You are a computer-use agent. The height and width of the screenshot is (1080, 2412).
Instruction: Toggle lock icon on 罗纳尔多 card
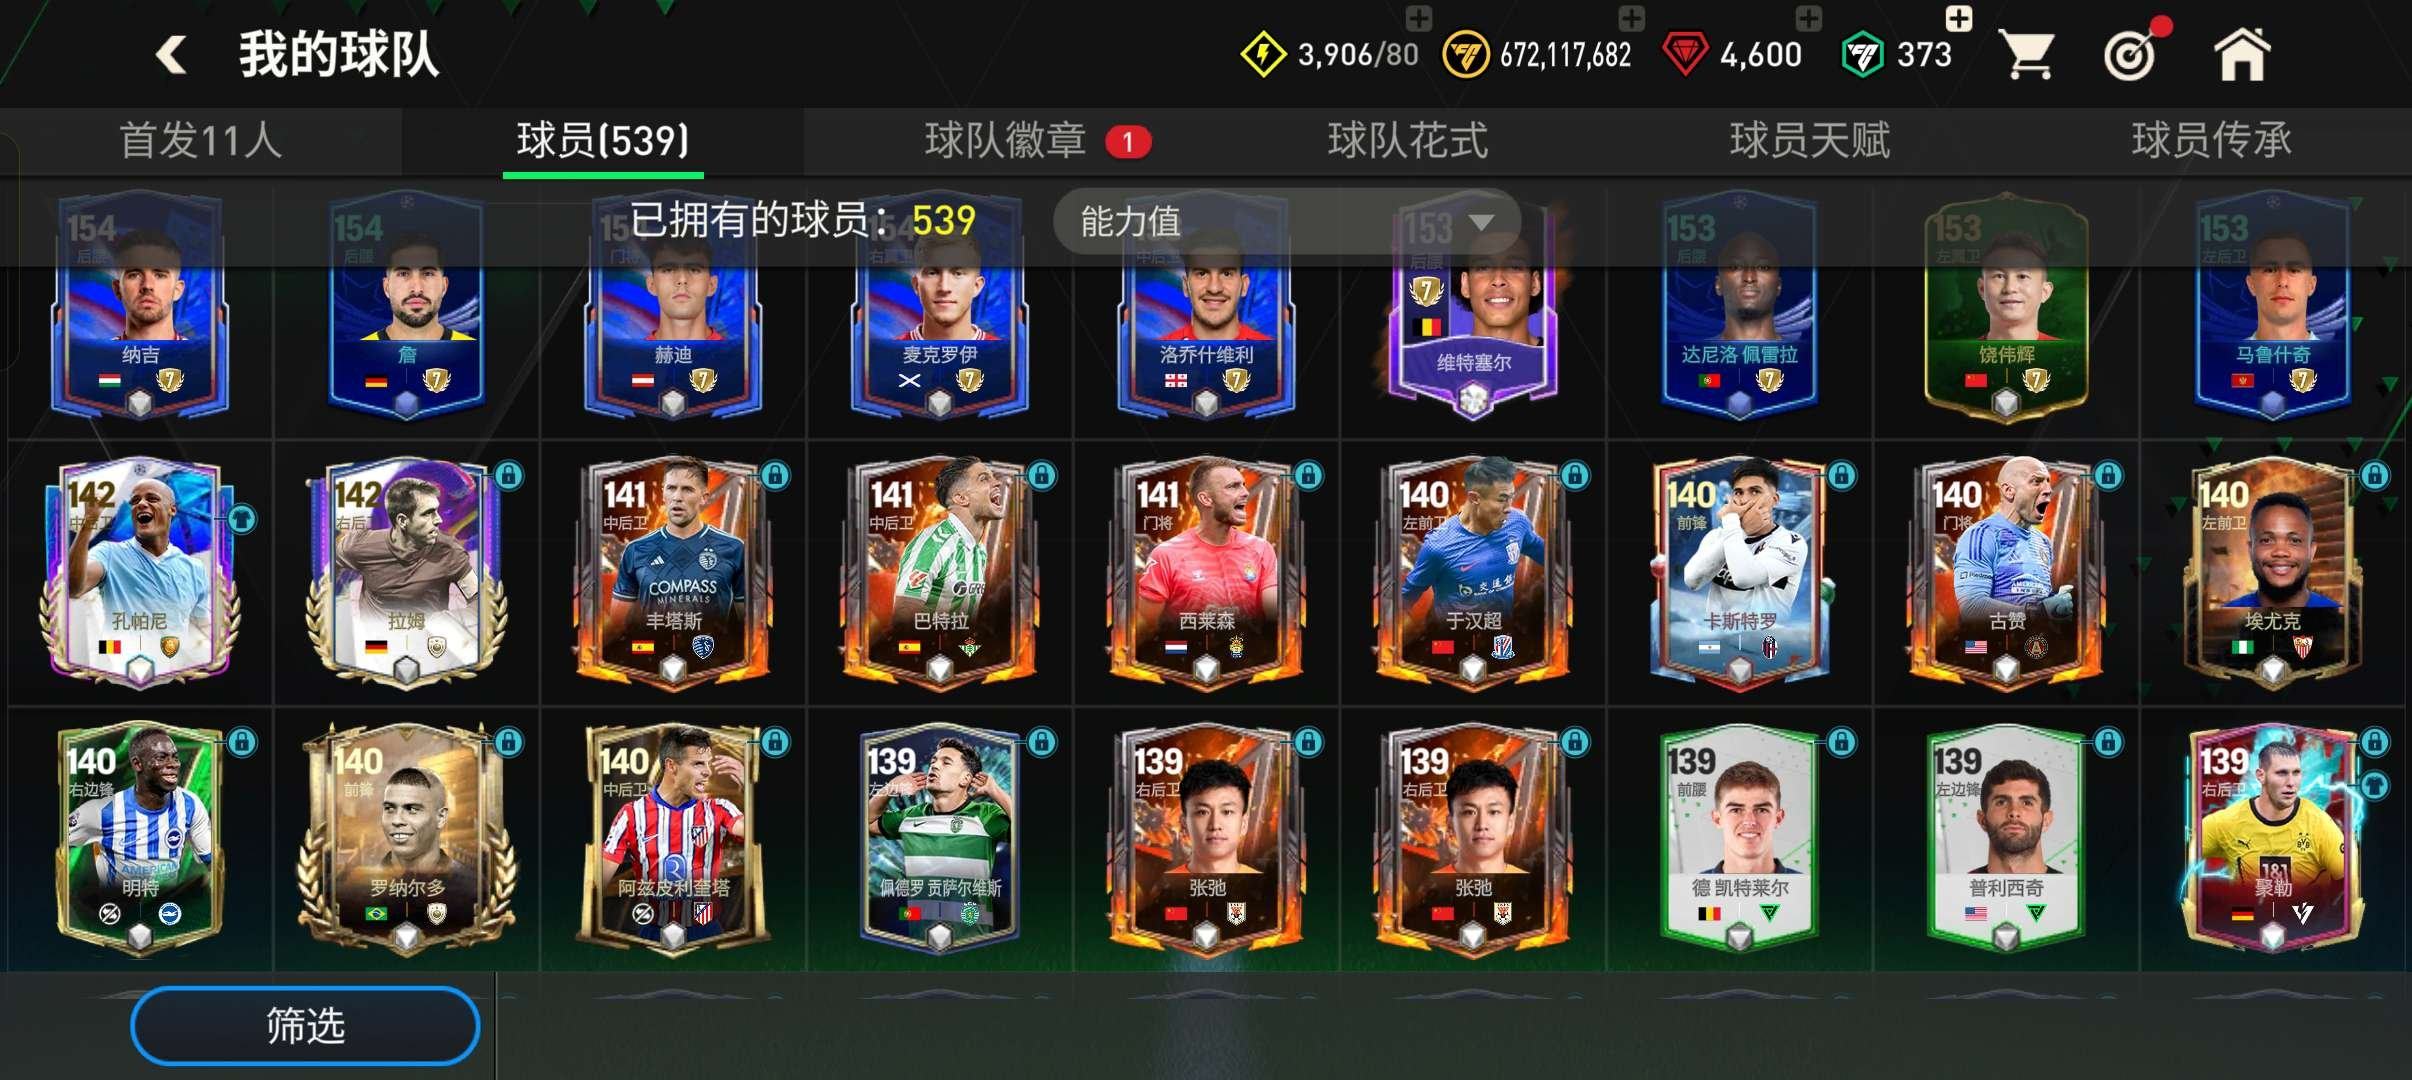(x=509, y=742)
